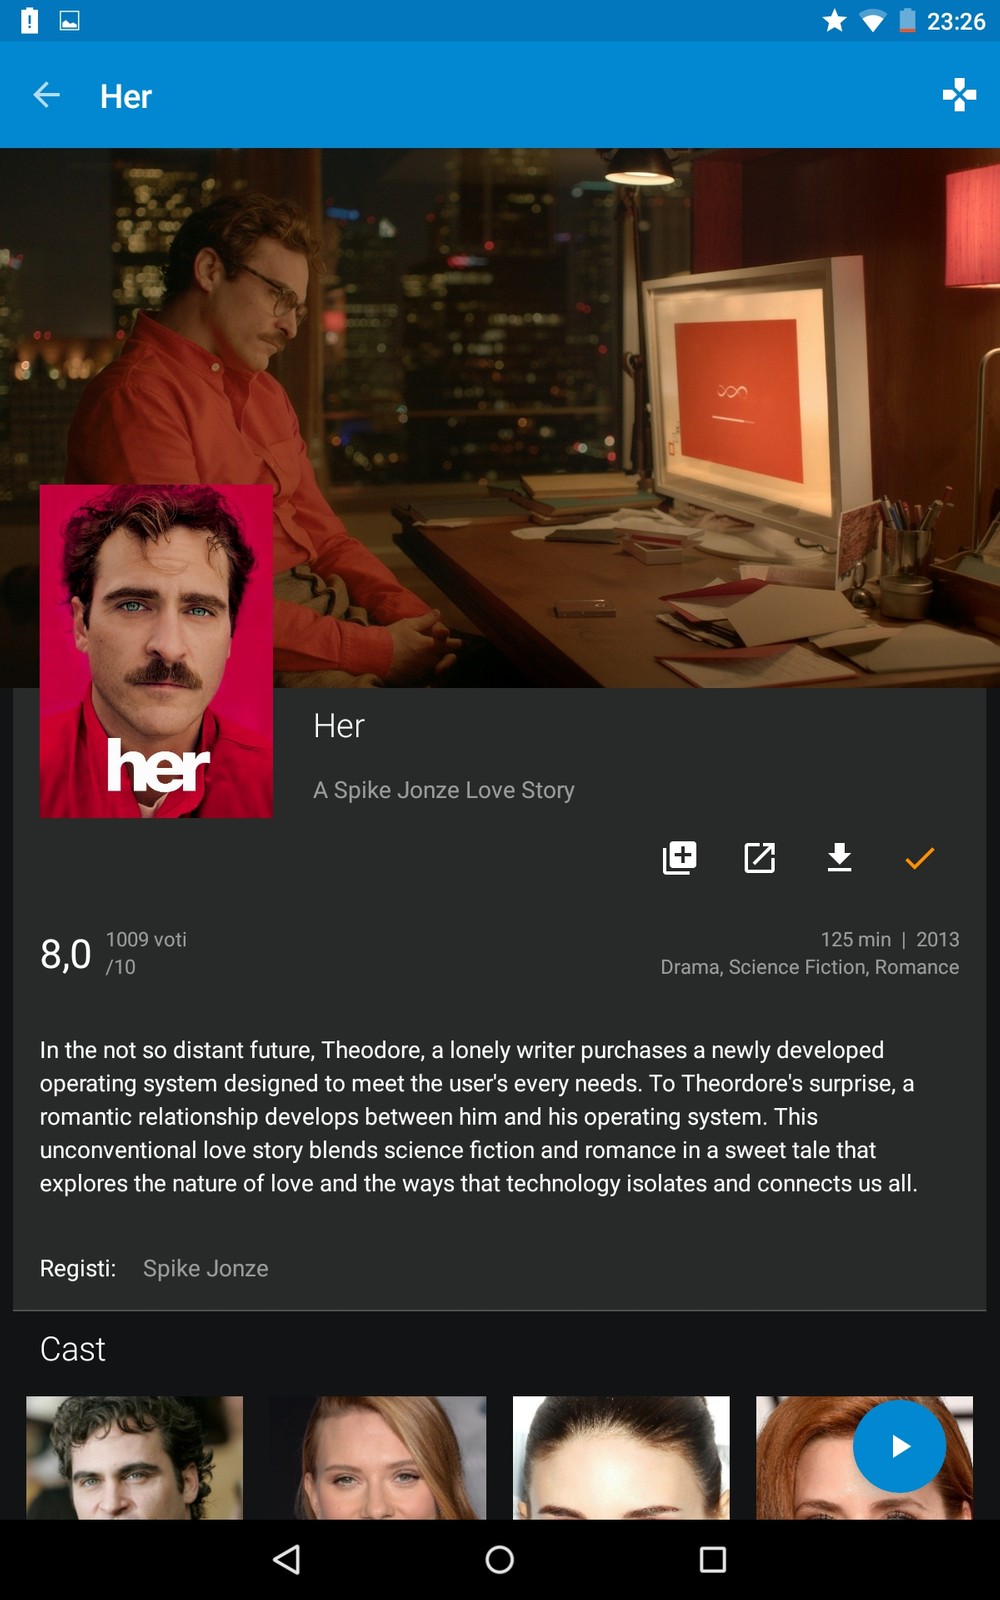
Task: Tap the Android home circle button
Action: pos(500,1559)
